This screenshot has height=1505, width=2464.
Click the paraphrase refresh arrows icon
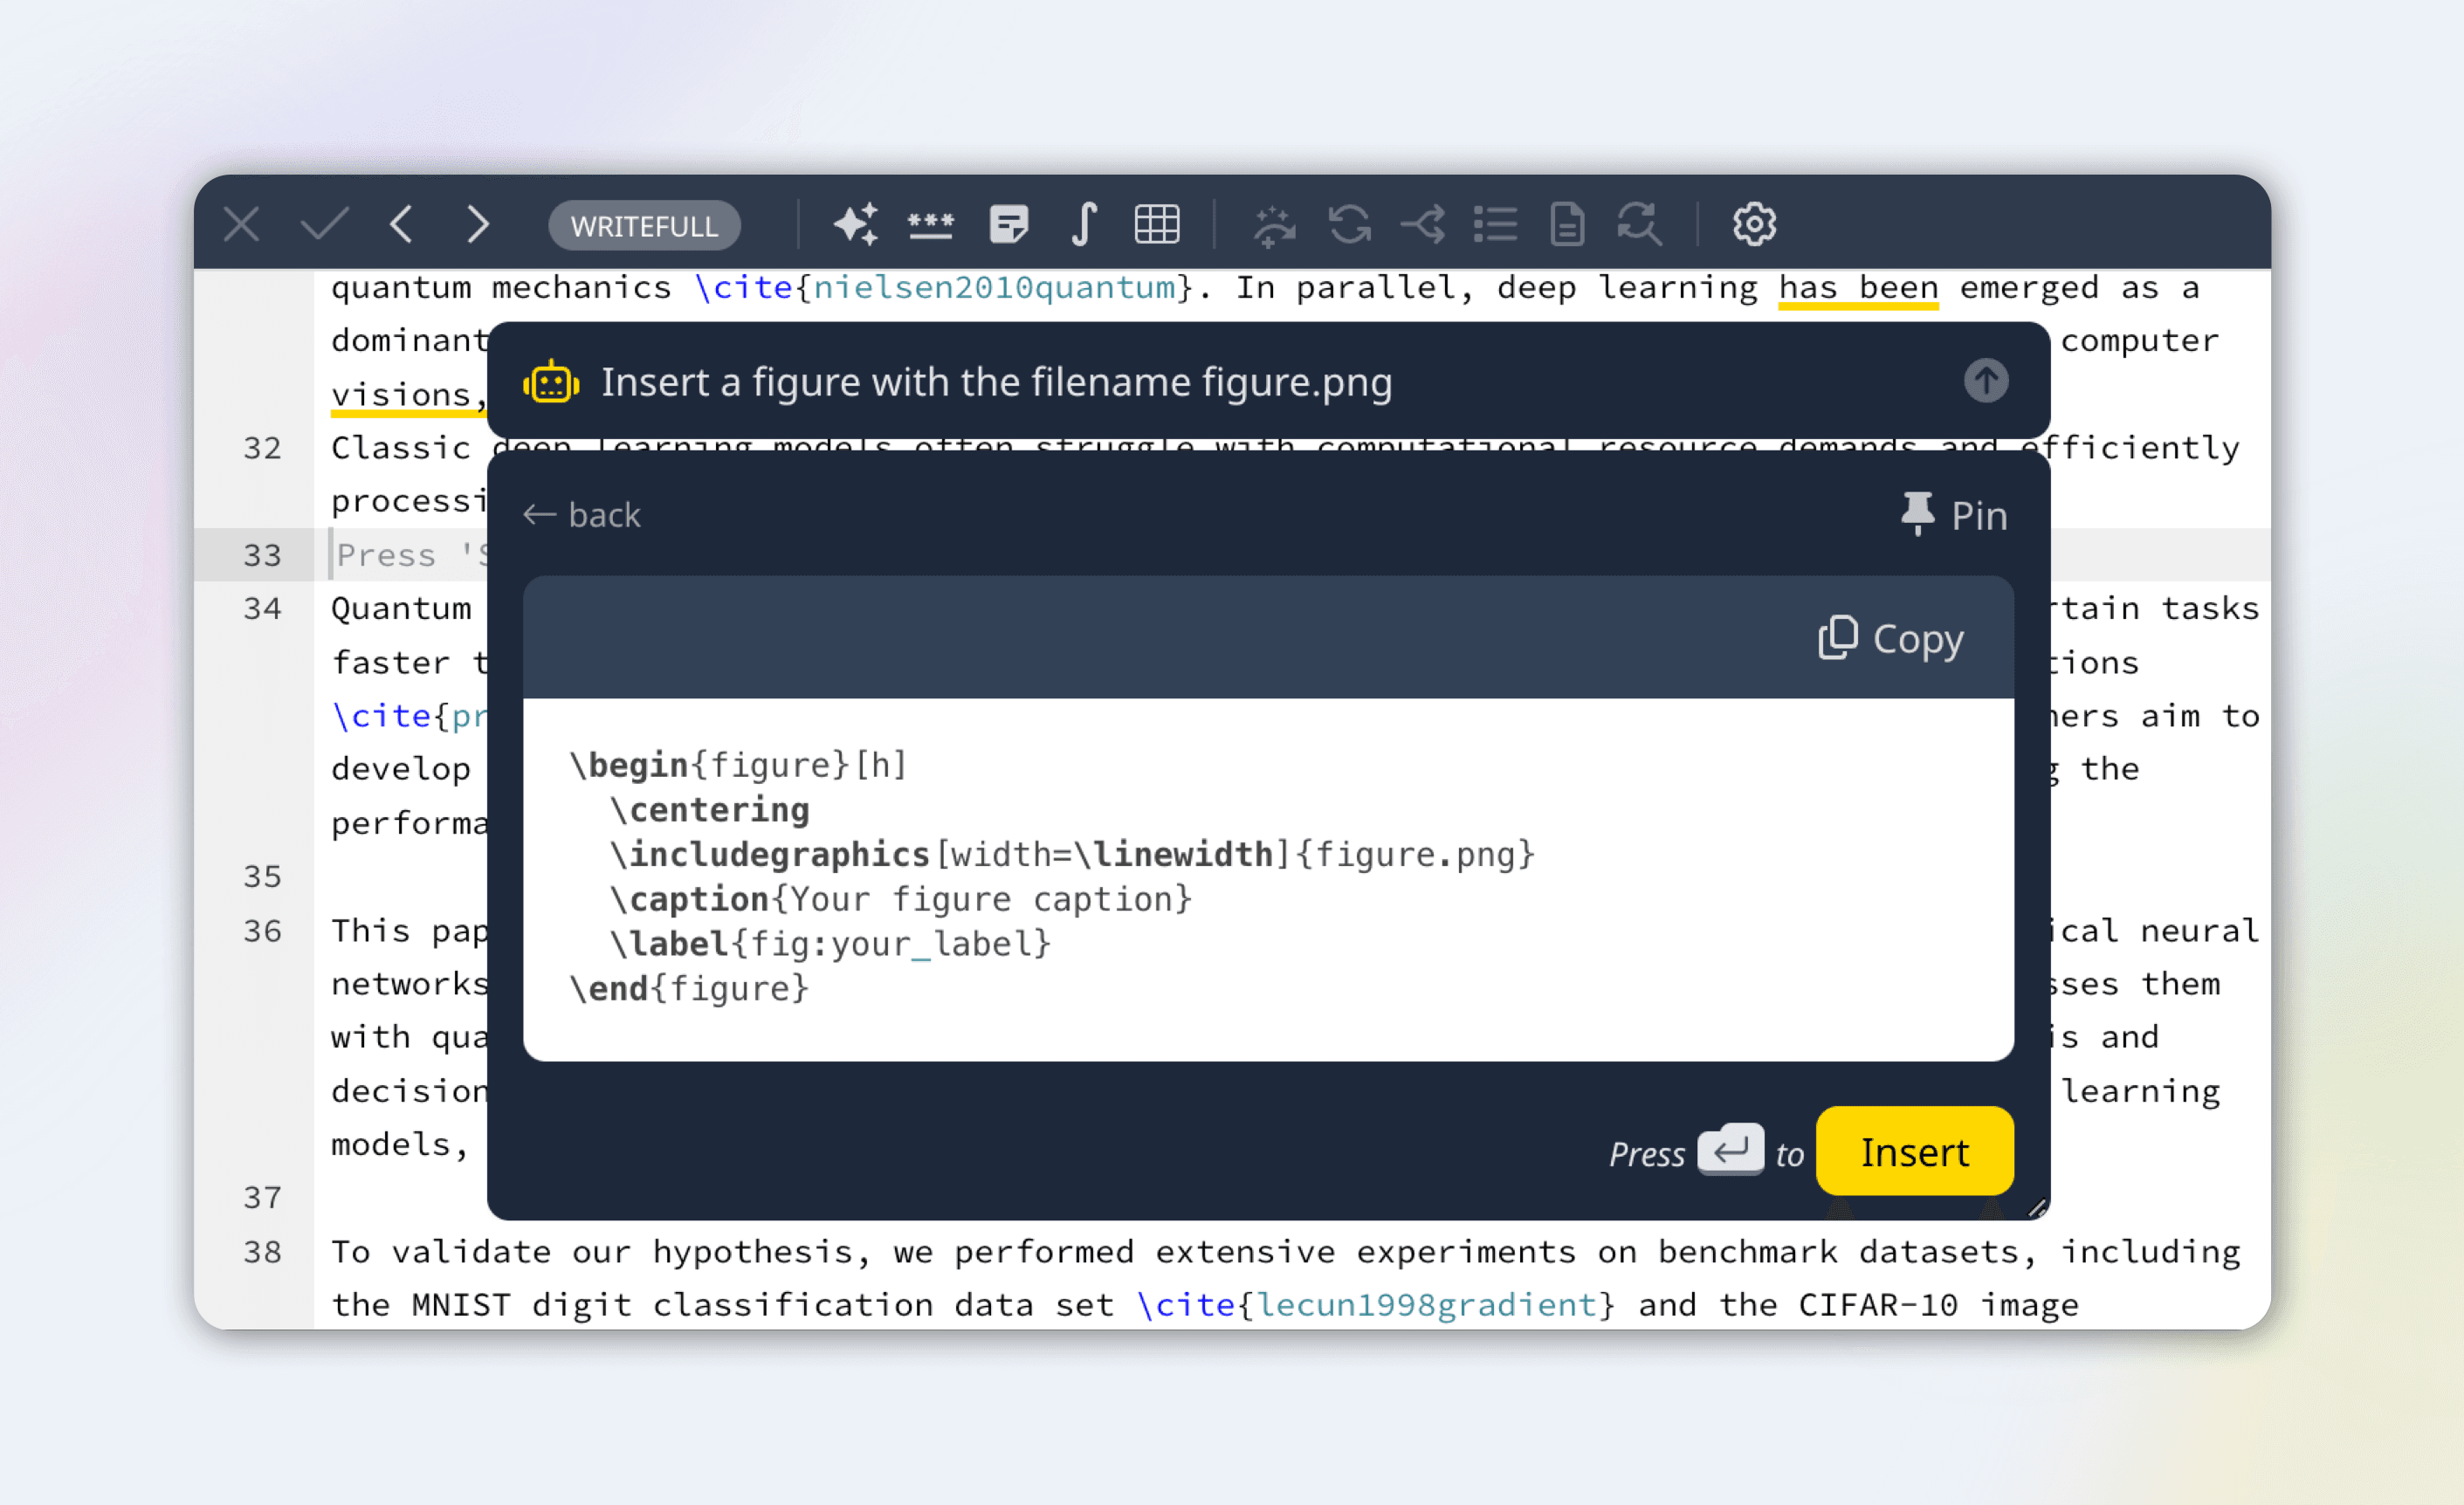click(1349, 224)
